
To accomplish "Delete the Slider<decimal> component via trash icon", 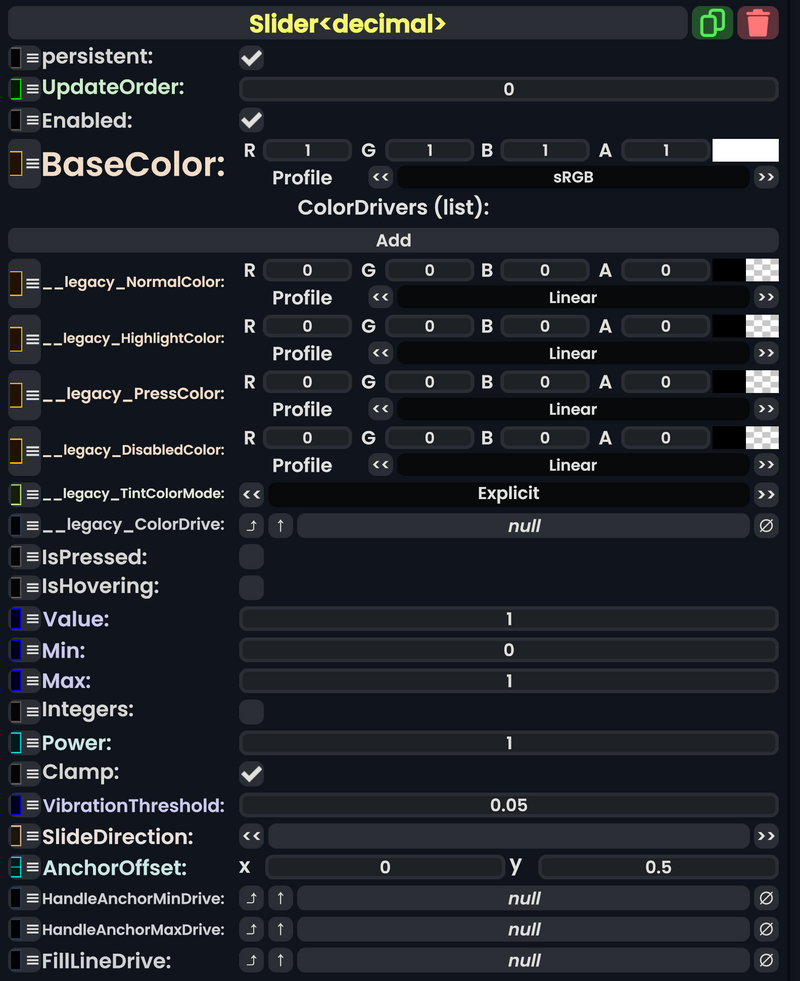I will [x=757, y=22].
